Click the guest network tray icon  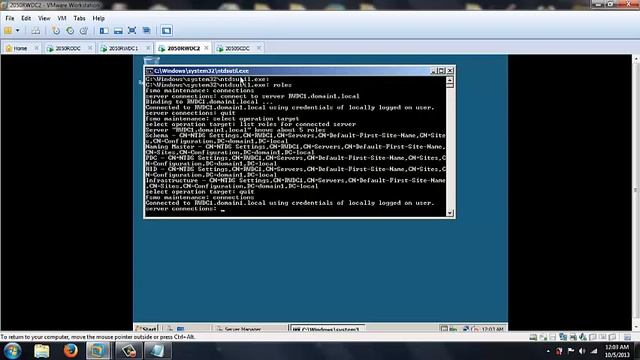coord(465,328)
